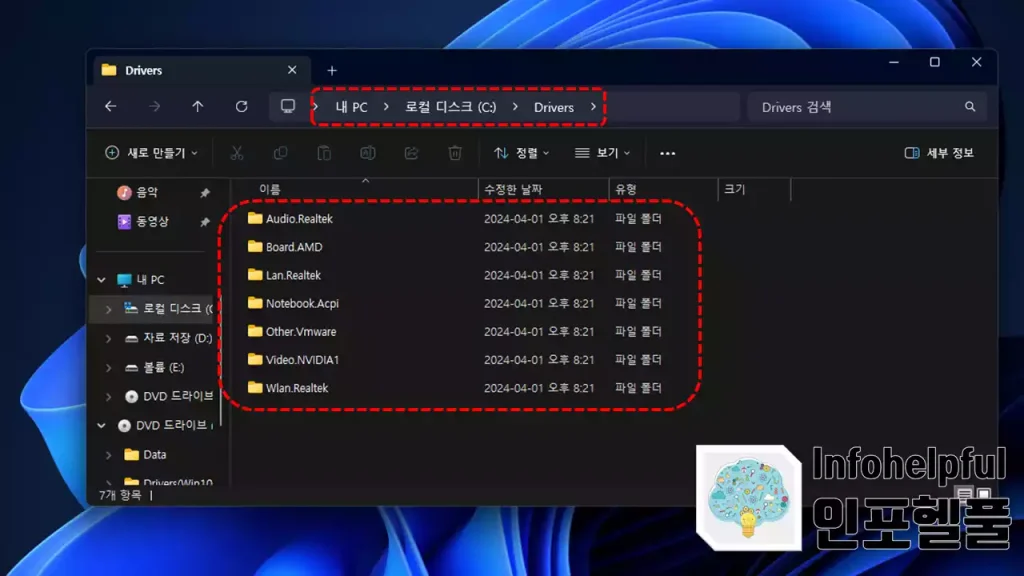The image size is (1024, 576).
Task: Click the 파일 폴더 type of Lan.Realtek
Action: [x=638, y=275]
